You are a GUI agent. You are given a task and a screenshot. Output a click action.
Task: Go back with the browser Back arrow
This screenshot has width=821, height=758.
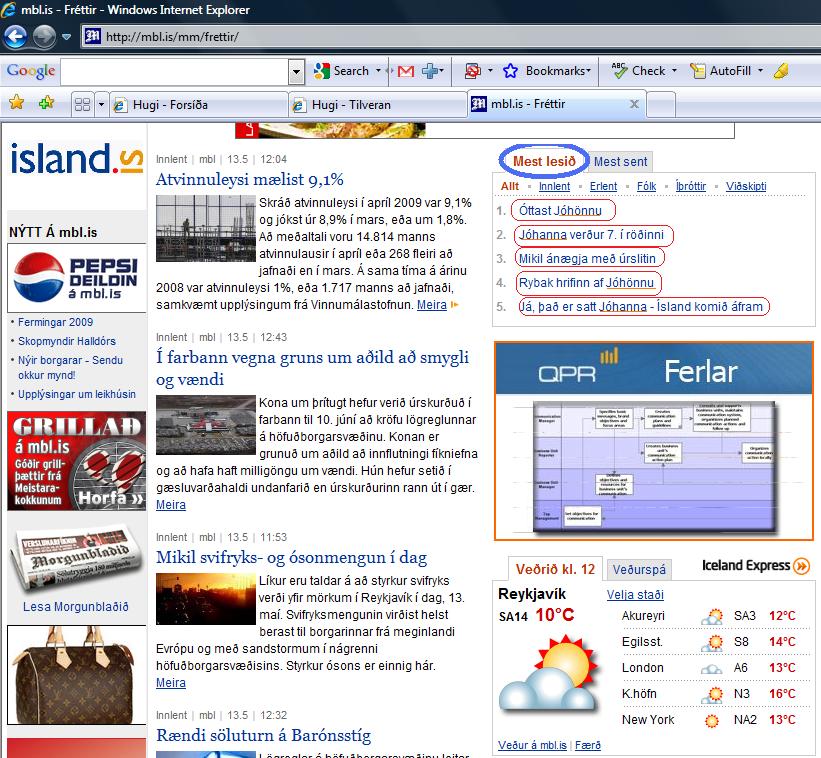click(x=15, y=37)
